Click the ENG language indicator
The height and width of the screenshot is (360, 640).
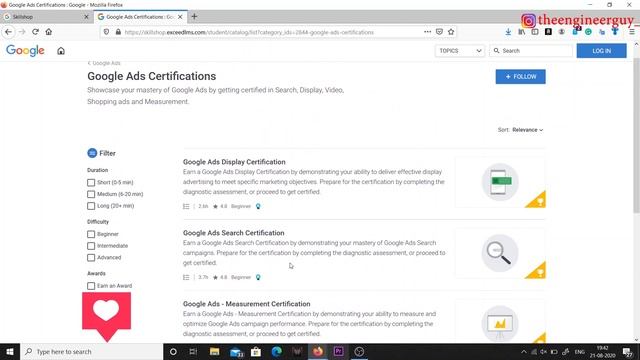pos(580,352)
